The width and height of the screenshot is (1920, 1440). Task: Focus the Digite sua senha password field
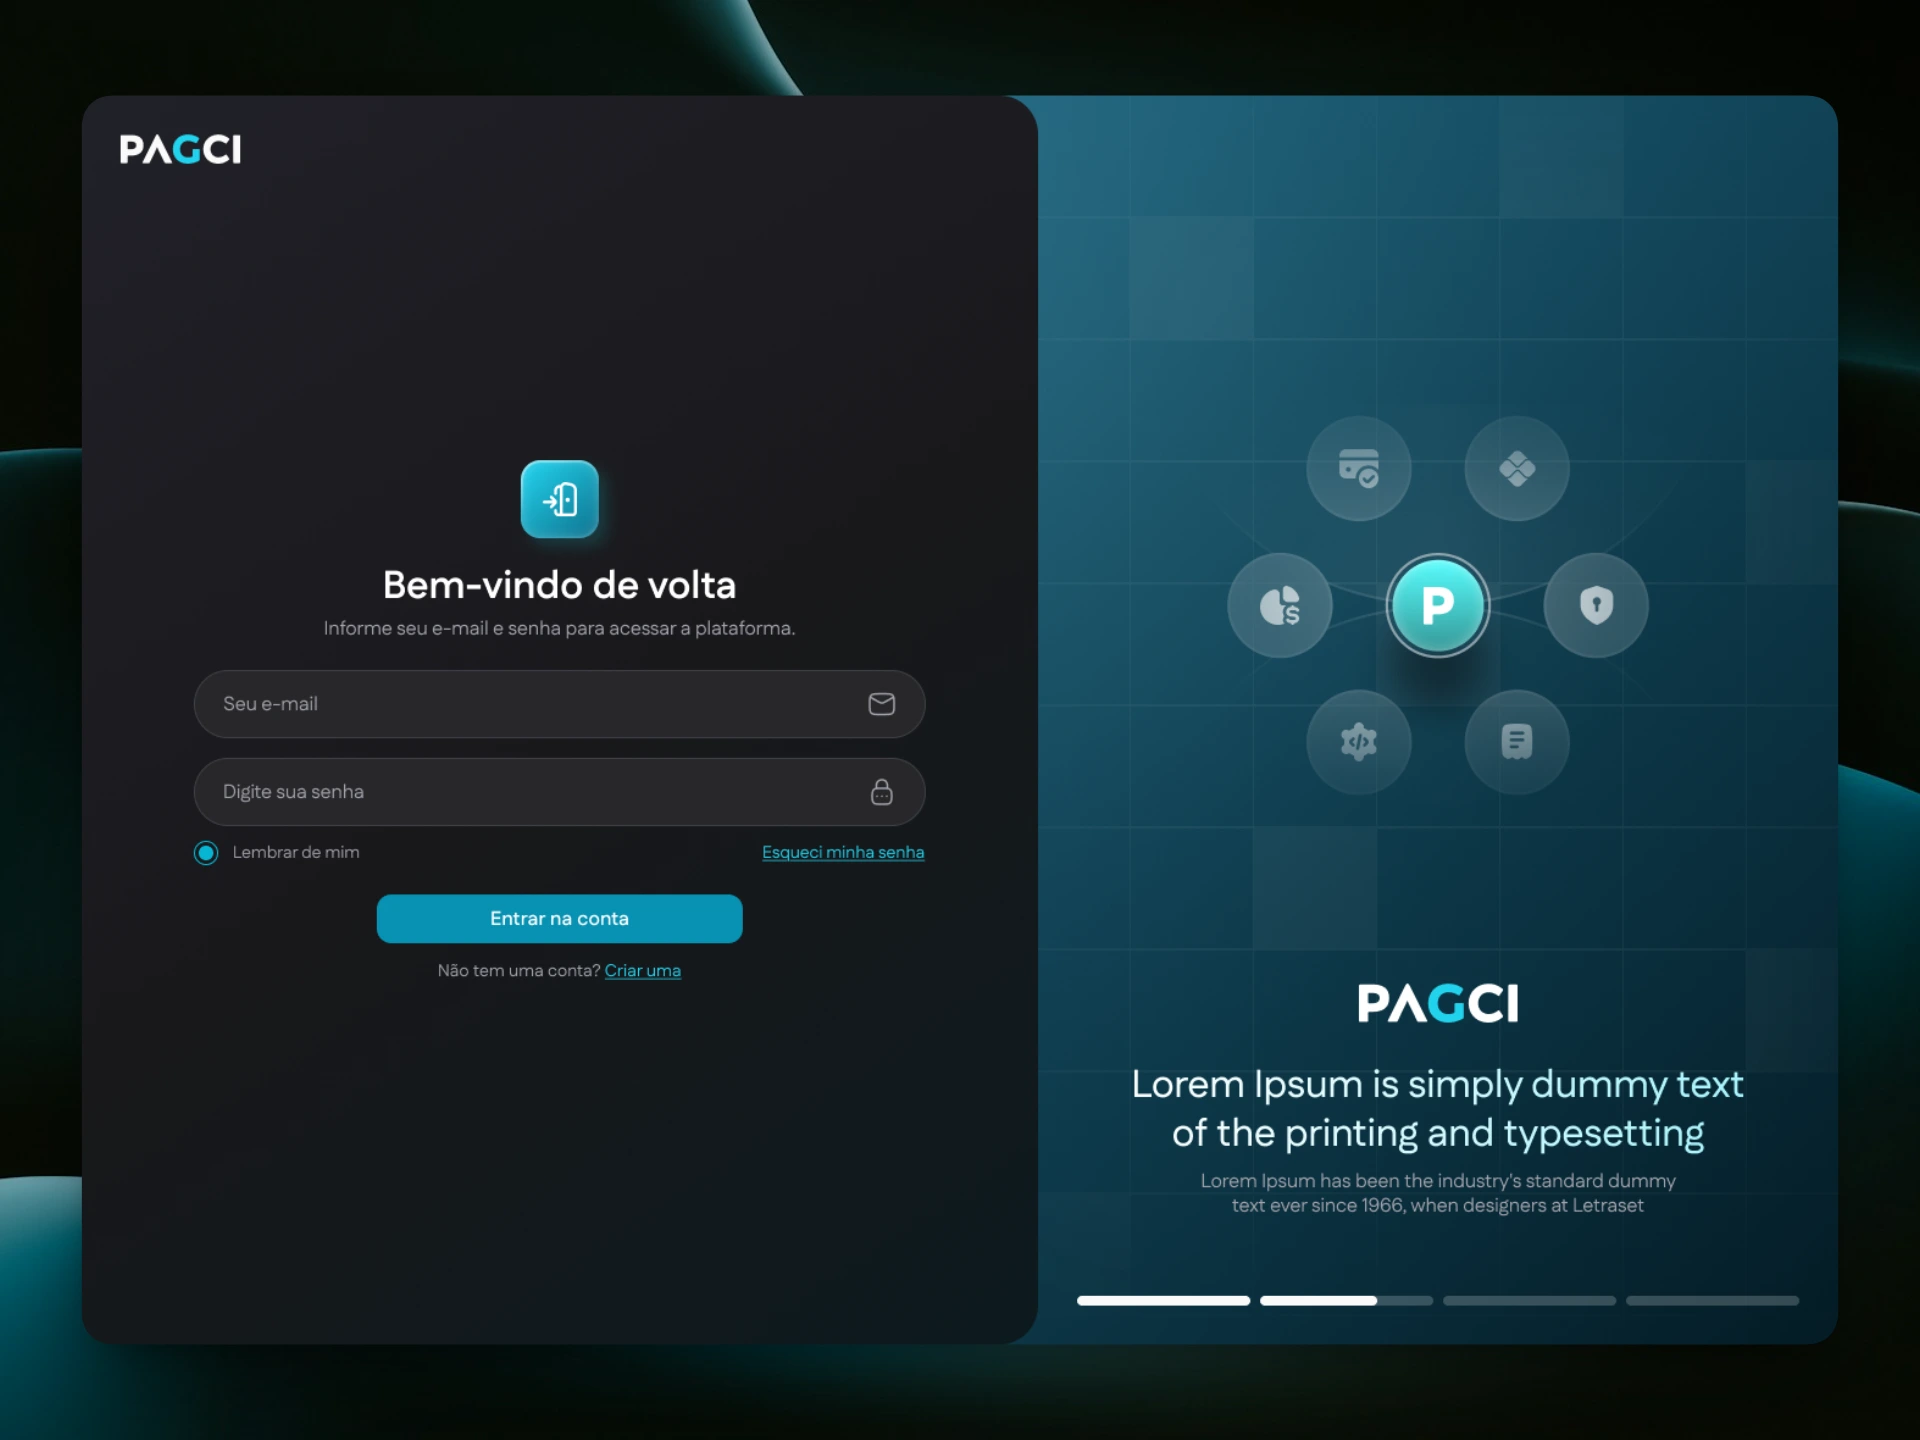point(559,792)
